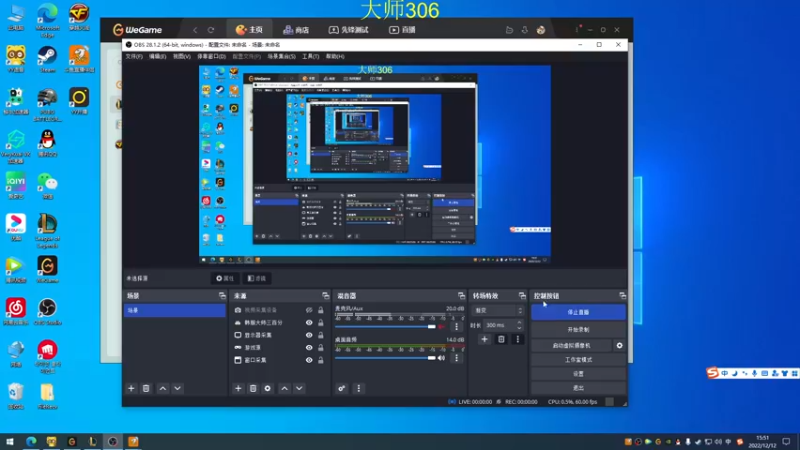Open the 帮助(H) menu in OBS
Viewport: 800px width, 450px height.
point(335,56)
